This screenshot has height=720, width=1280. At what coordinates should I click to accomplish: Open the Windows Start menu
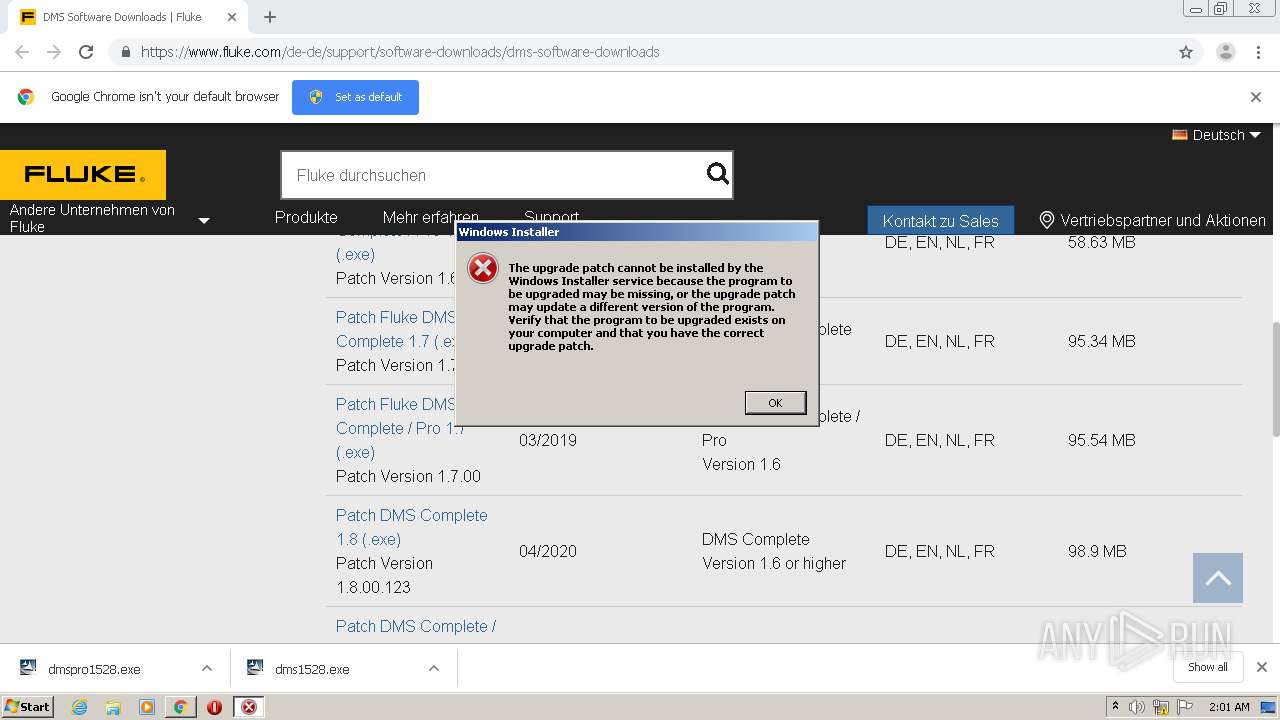[28, 706]
